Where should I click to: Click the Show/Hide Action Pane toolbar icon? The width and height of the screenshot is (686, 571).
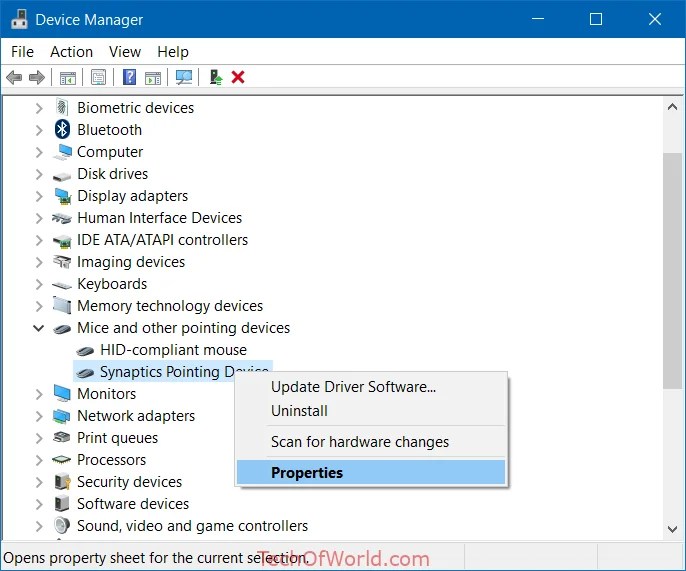(x=153, y=78)
